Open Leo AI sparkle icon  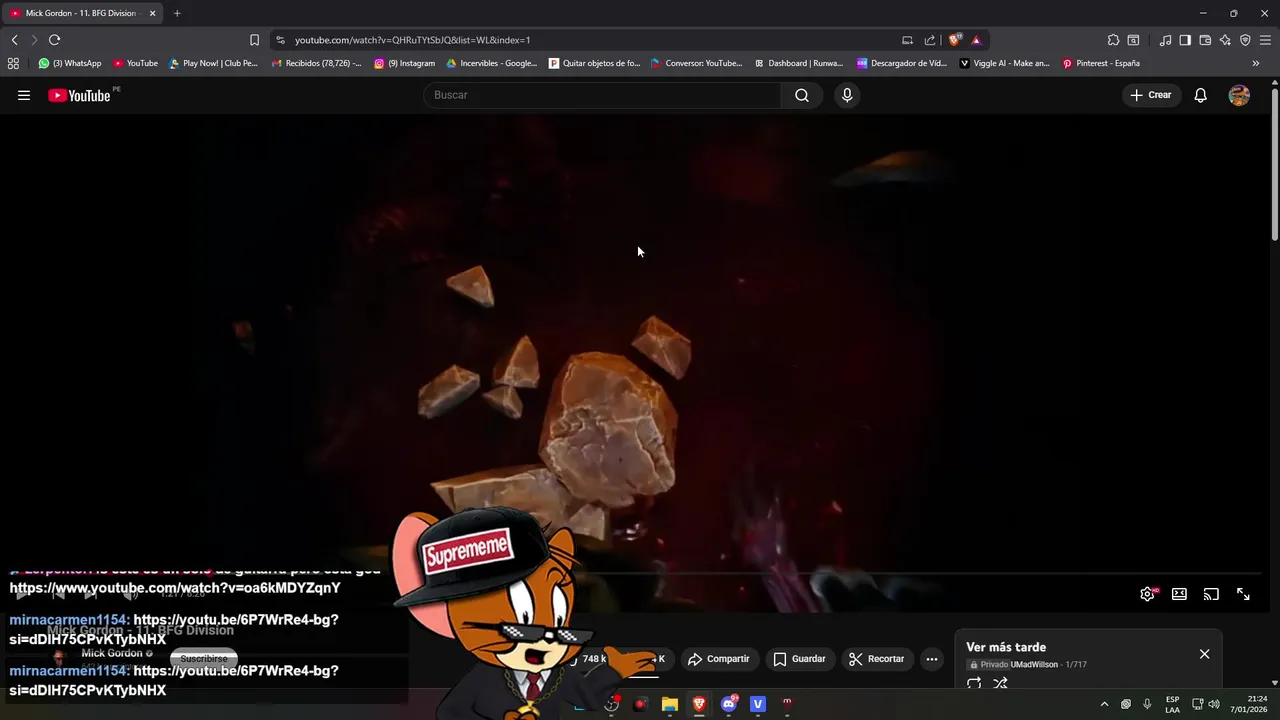[x=1225, y=40]
